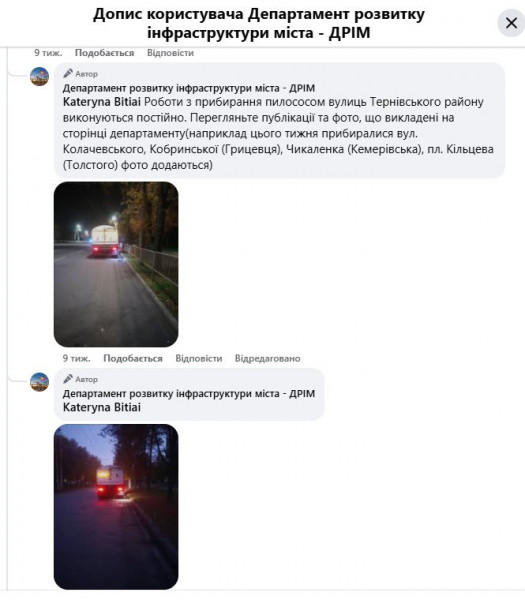The width and height of the screenshot is (525, 600).
Task: Close the post dialog with X button
Action: point(511,23)
